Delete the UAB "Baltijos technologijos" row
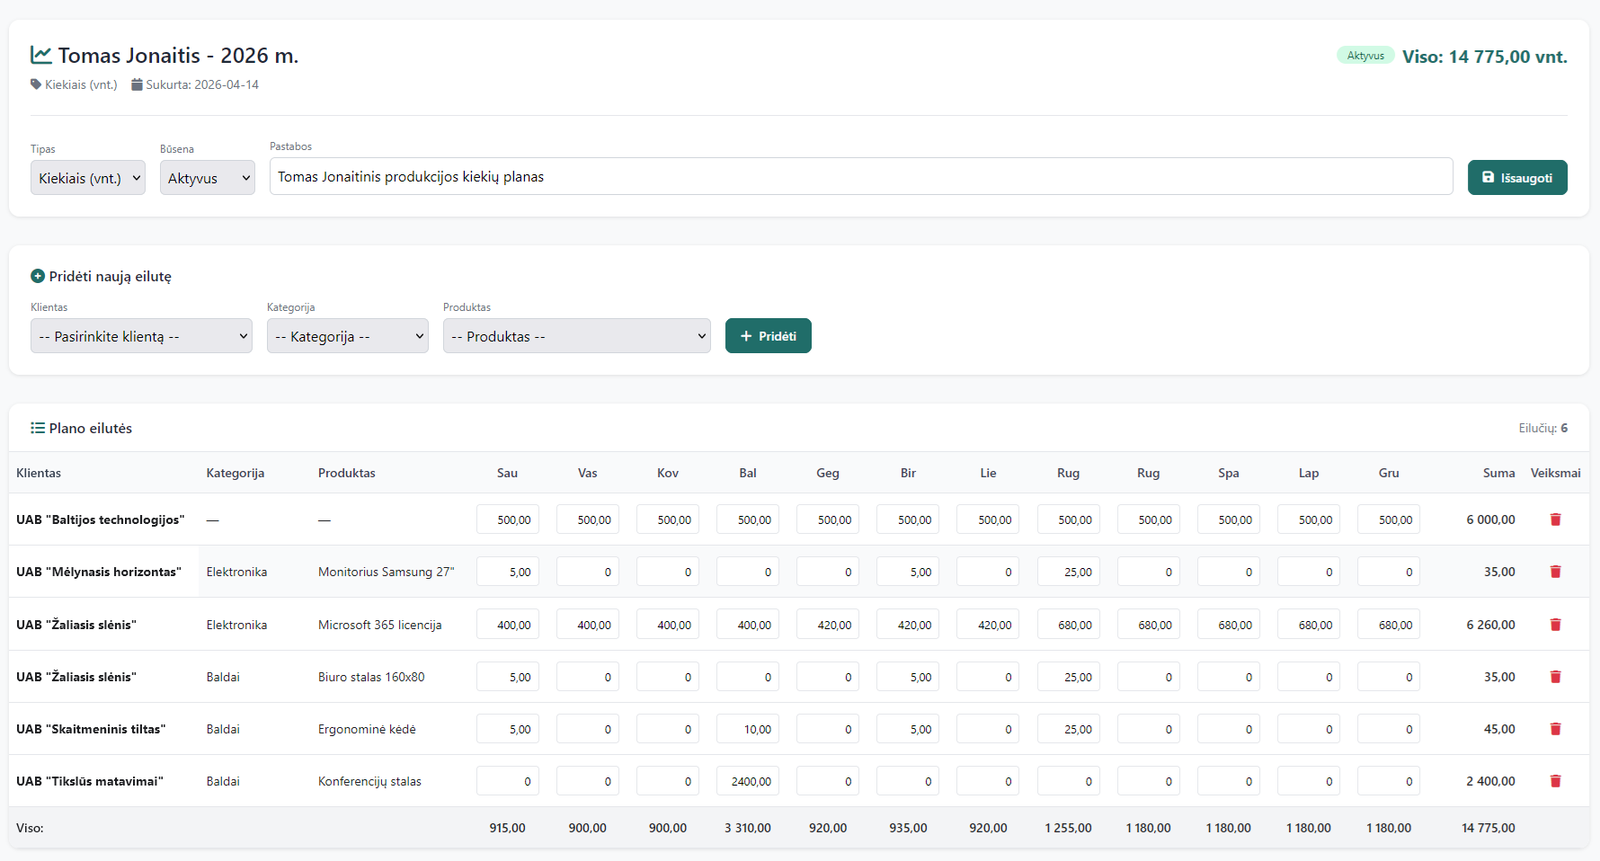 1555,520
